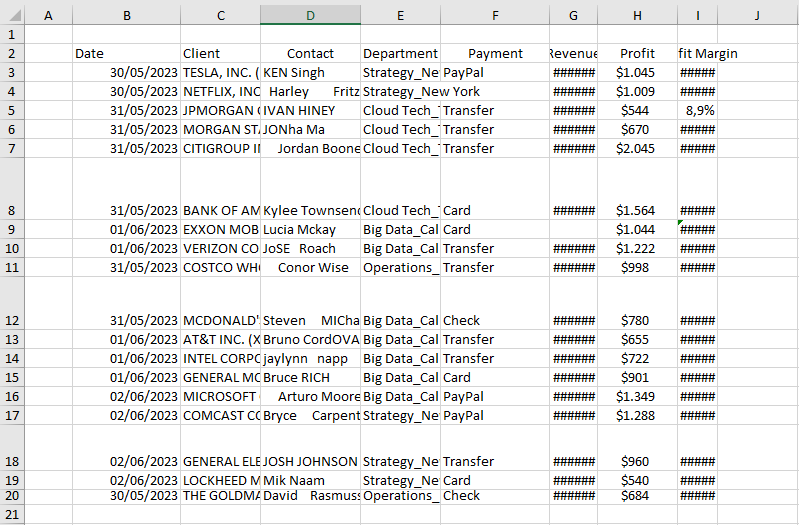Select the Bruno CordOVA contact cell
Screen dimensions: 799x525
pyautogui.click(x=310, y=339)
